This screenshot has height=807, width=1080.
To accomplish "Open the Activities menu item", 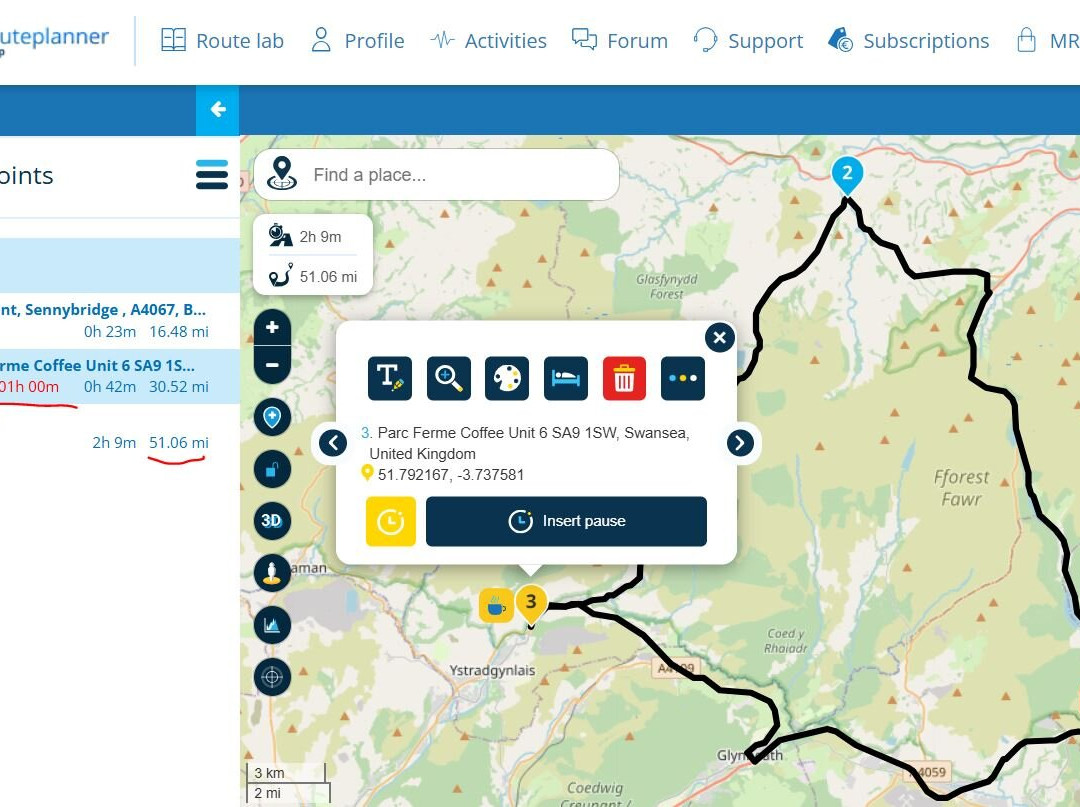I will click(x=489, y=41).
